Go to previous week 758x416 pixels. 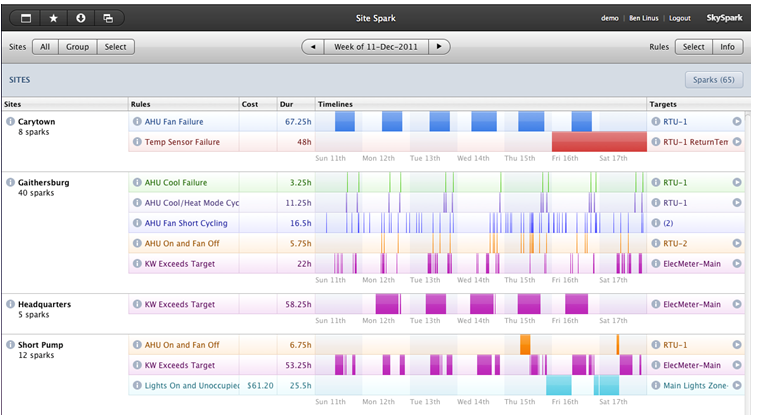tap(313, 47)
